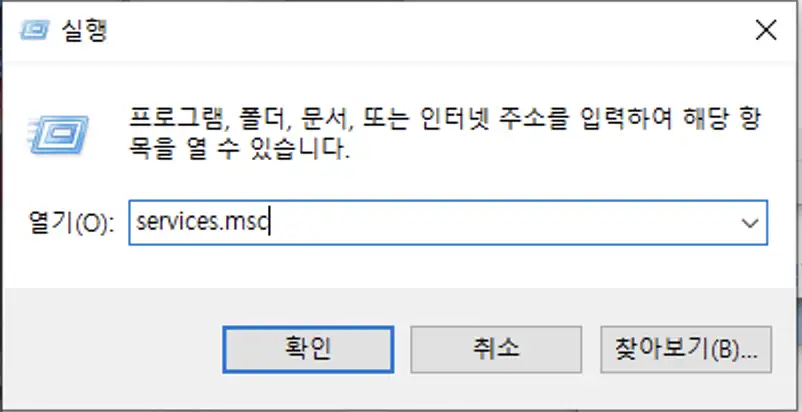
Task: Click the large Run icon beside the description
Action: [x=58, y=135]
